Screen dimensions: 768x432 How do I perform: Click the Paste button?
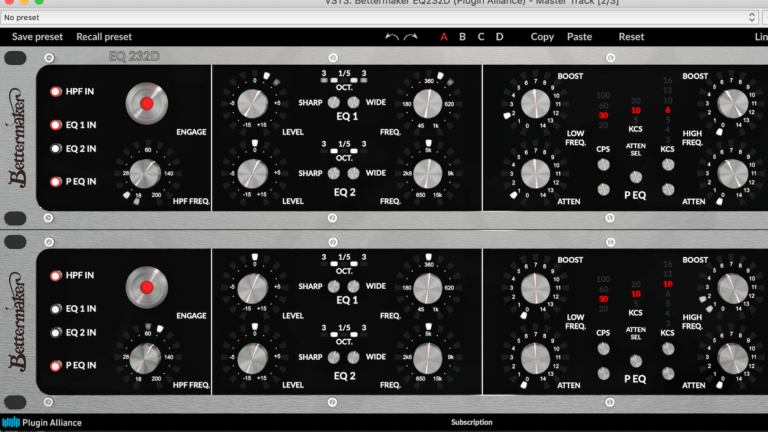pos(579,37)
